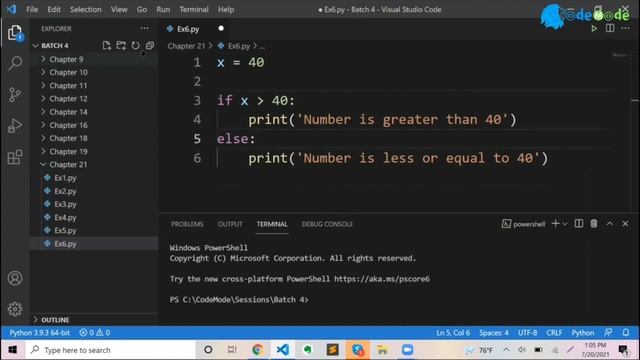Switch to the PROBLEMS panel tab

coord(187,224)
